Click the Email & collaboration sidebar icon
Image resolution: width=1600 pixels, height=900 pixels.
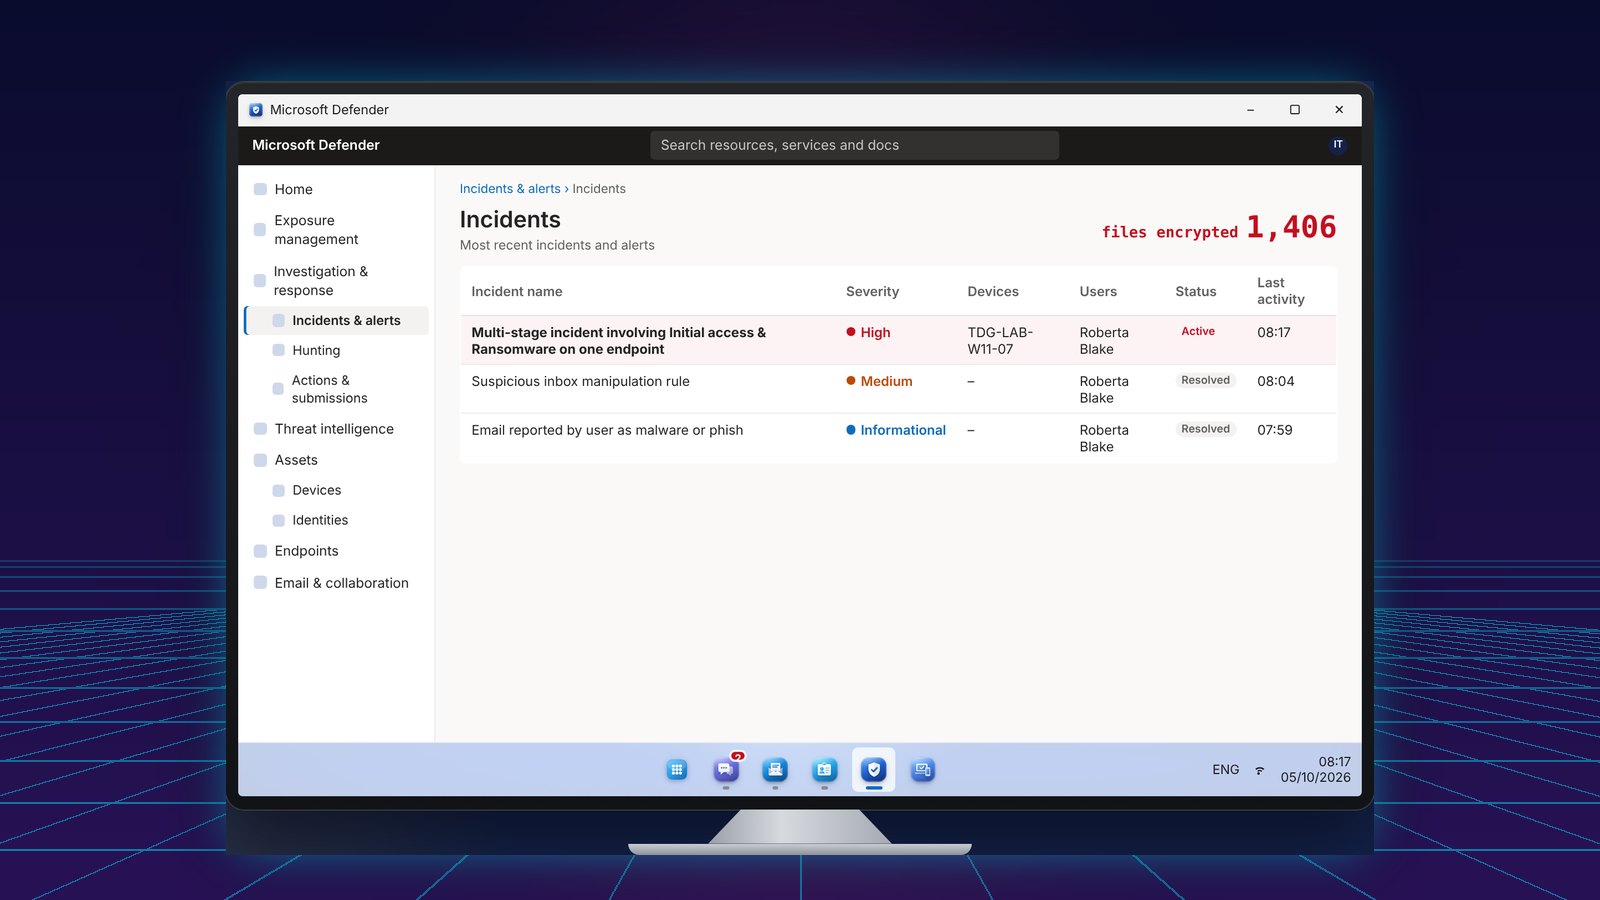pos(260,583)
